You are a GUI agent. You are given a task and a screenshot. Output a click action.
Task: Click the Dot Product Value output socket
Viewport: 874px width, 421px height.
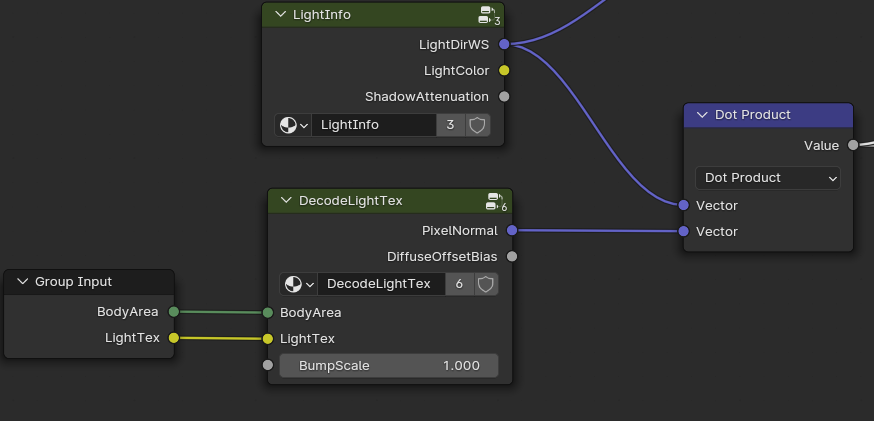tap(853, 146)
